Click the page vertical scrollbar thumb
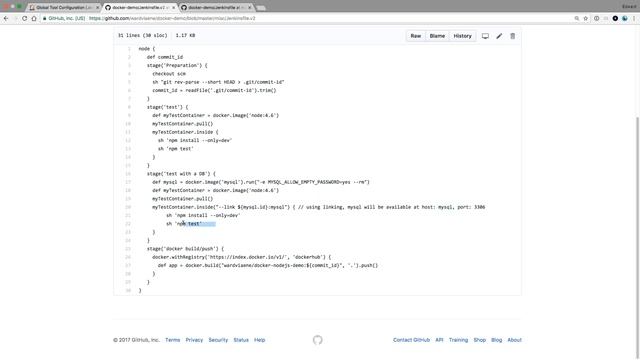 [637, 237]
